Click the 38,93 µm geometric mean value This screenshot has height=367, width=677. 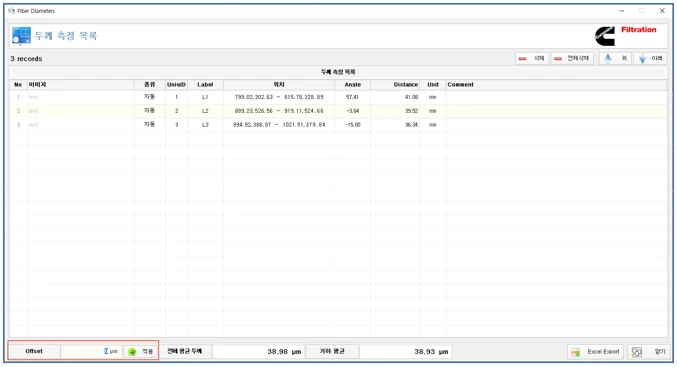[x=406, y=351]
